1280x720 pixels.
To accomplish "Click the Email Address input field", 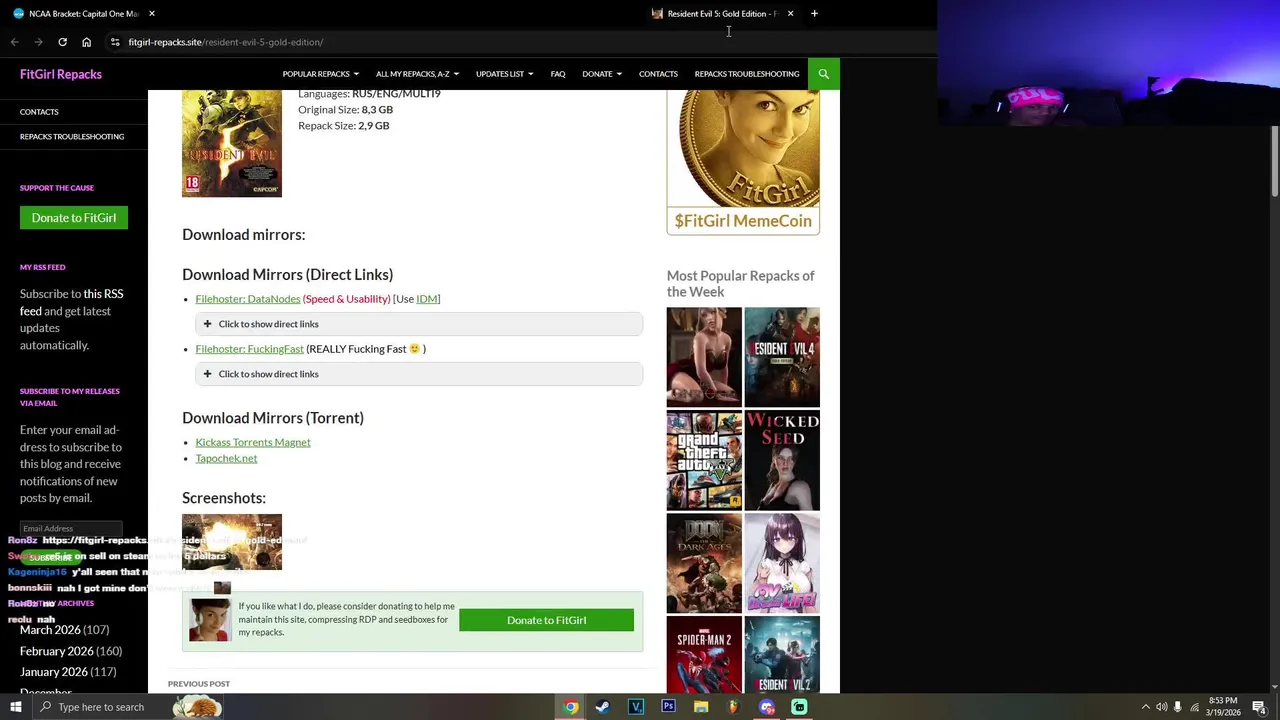I will coord(71,528).
